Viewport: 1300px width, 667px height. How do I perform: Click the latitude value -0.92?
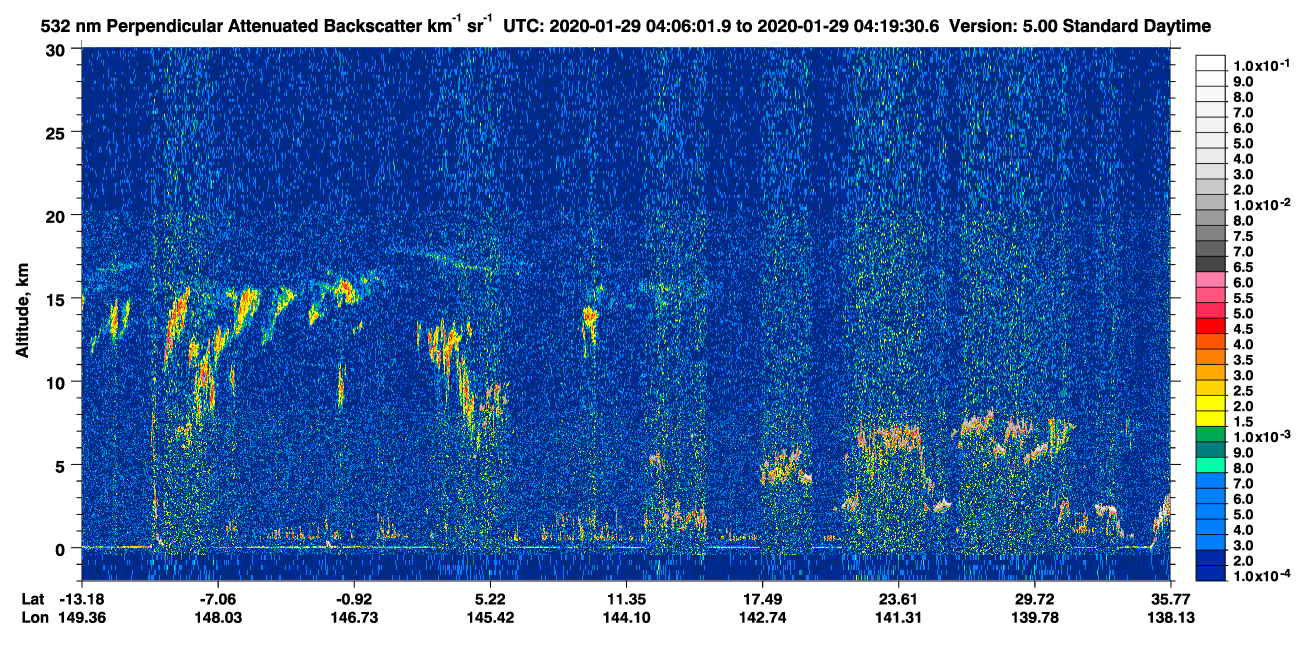click(355, 600)
